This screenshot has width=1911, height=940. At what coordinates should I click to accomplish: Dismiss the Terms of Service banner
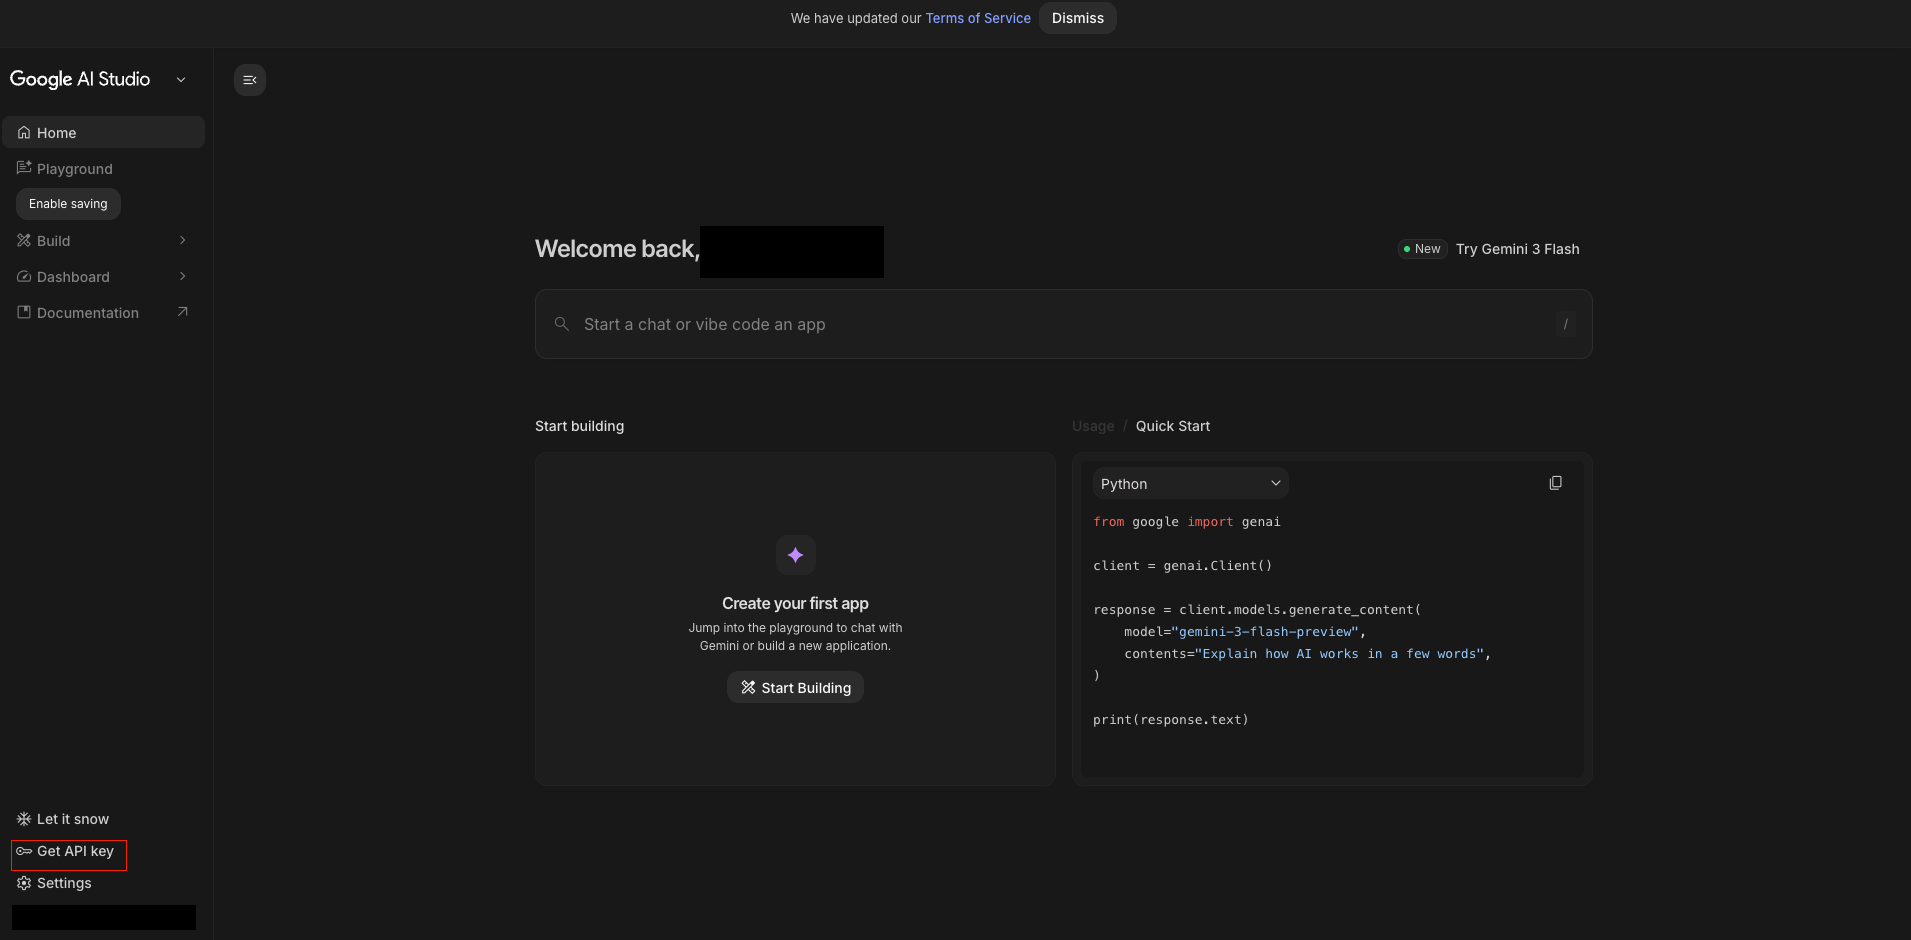1078,18
